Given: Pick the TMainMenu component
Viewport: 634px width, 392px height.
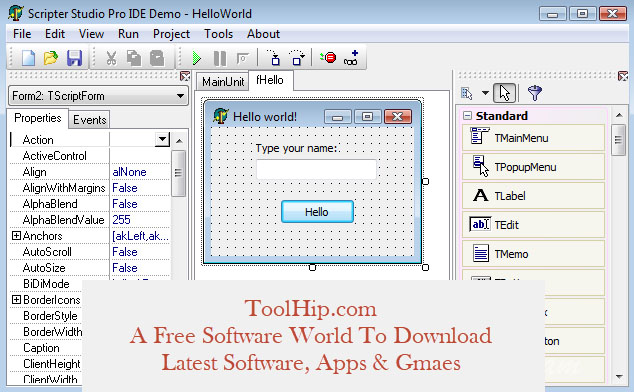Looking at the screenshot, I should coord(533,138).
